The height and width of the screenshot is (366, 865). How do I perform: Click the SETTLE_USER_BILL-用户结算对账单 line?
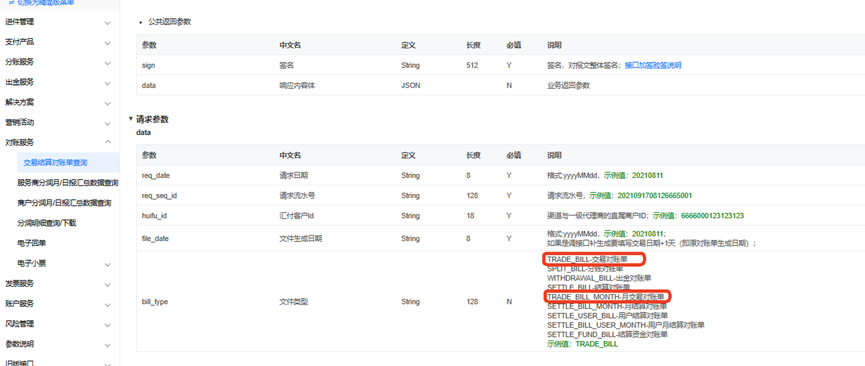pyautogui.click(x=606, y=316)
